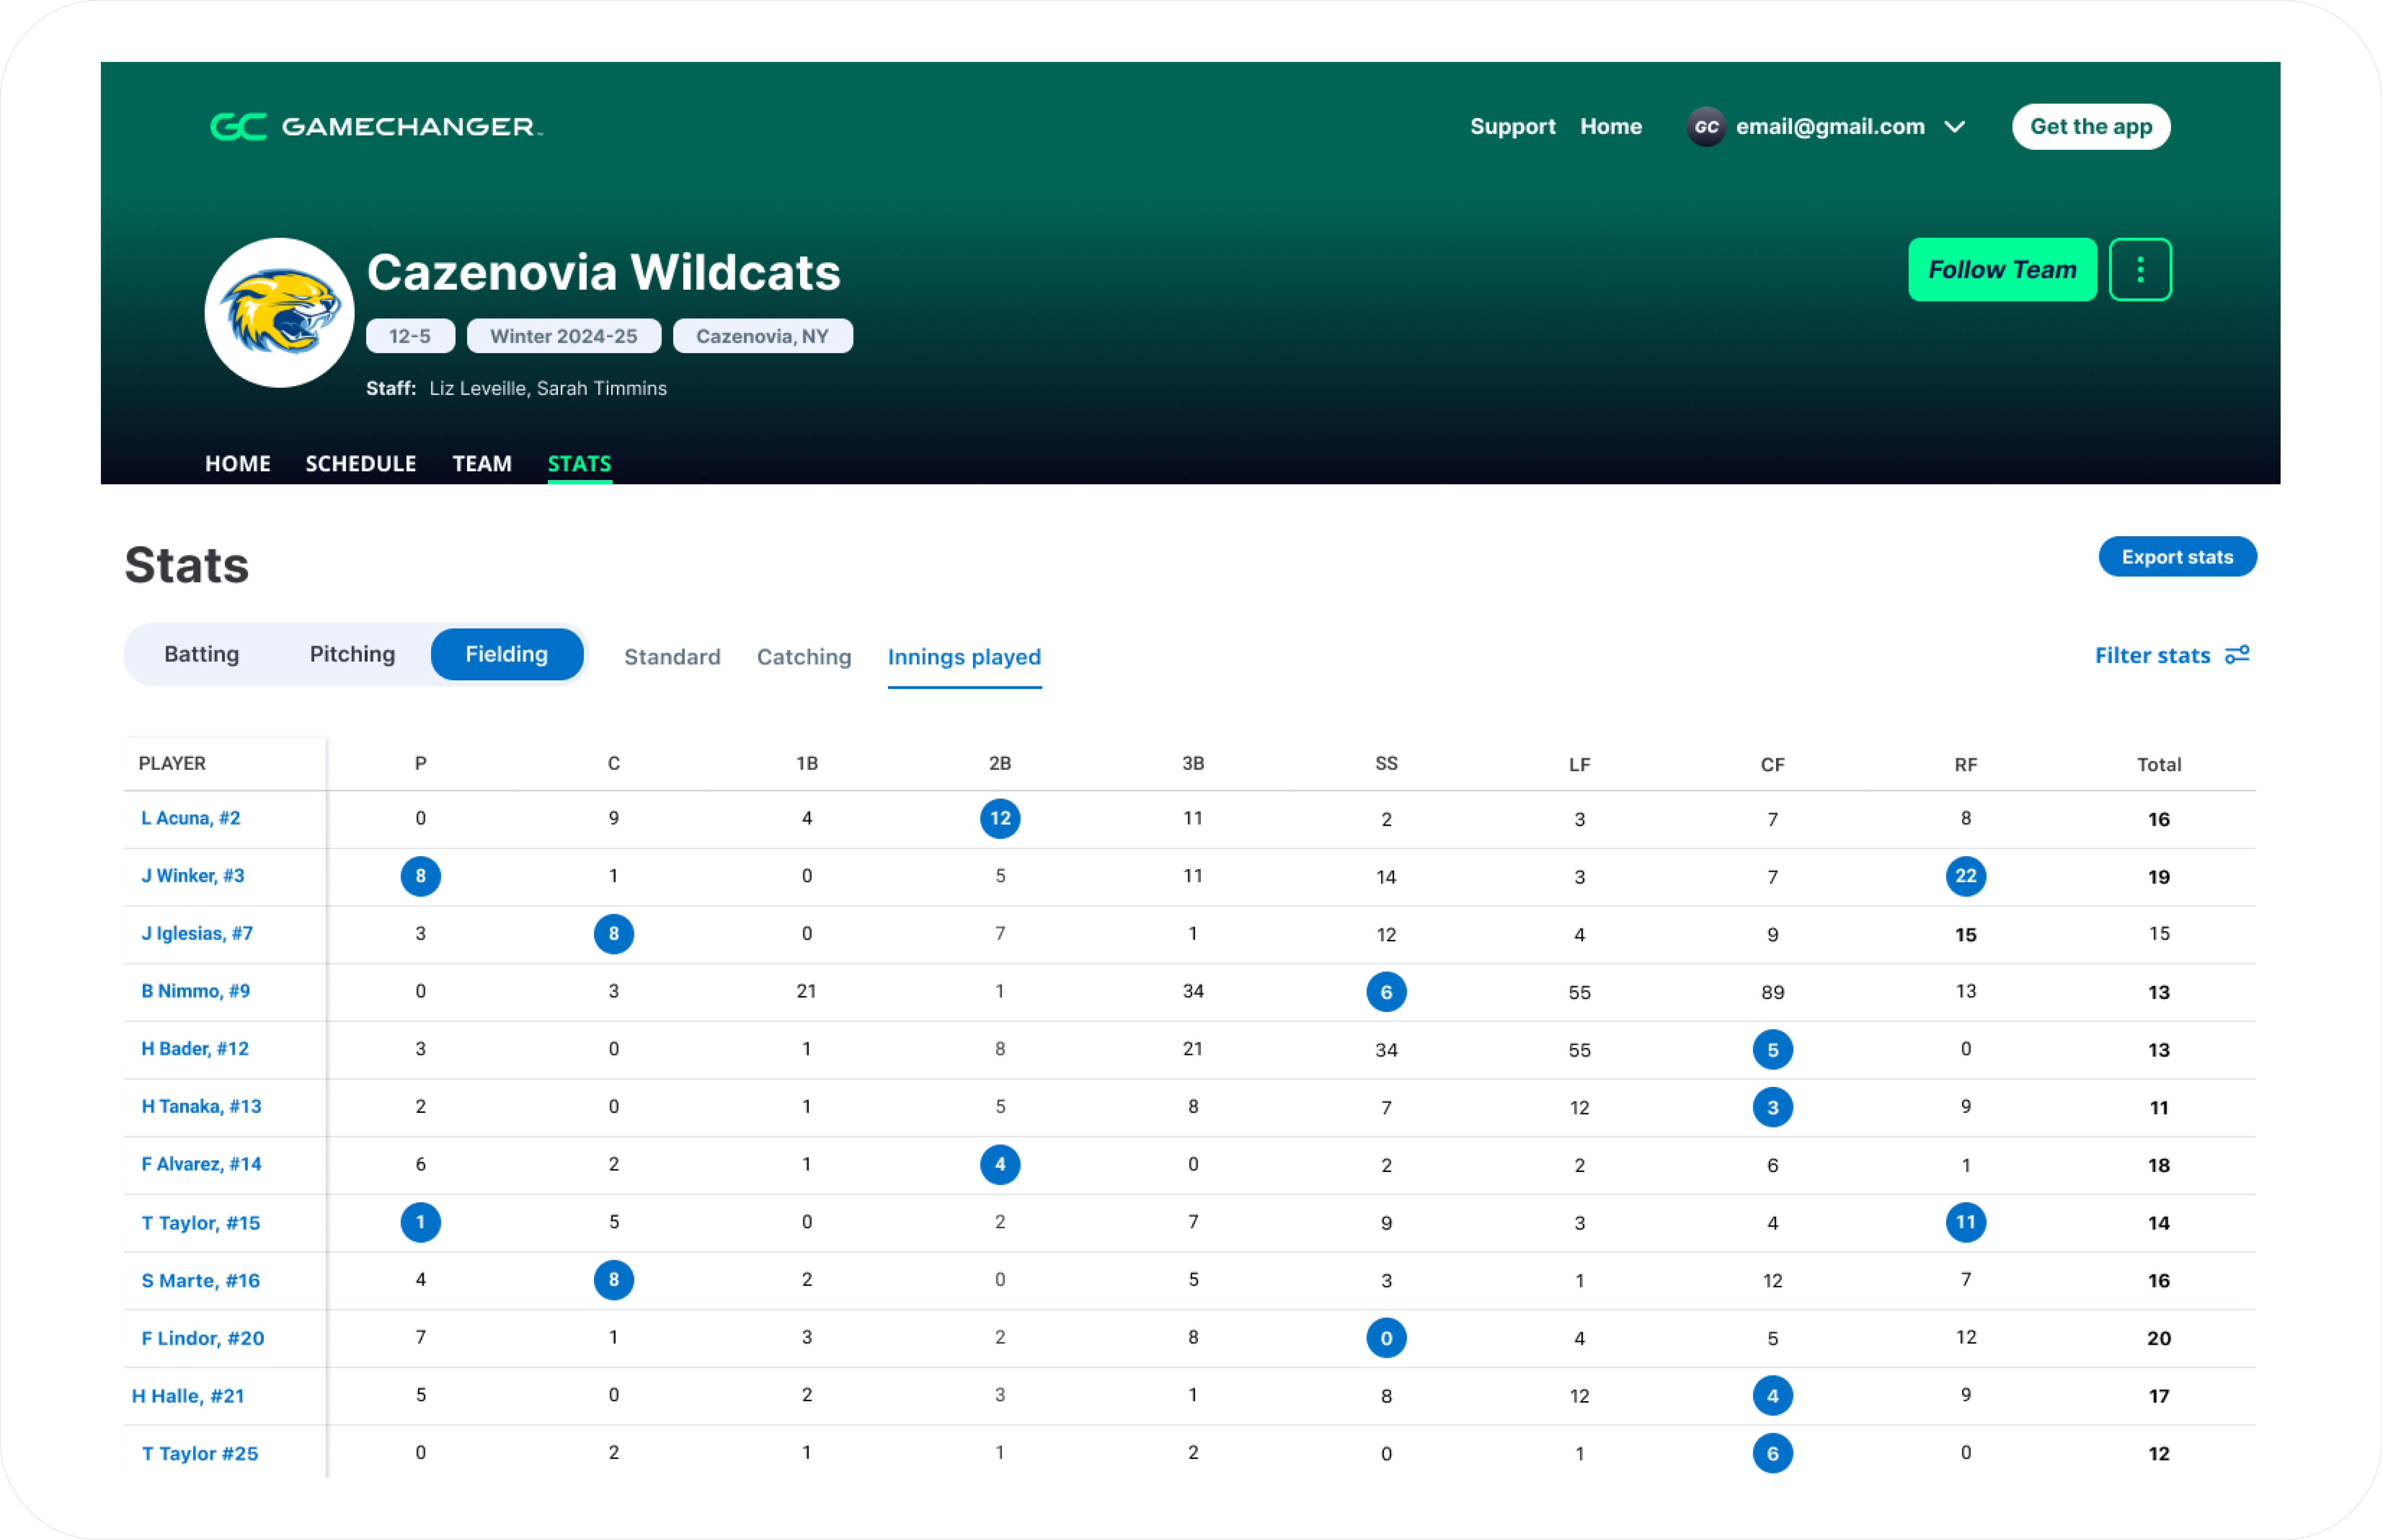
Task: Click the highlighted 5 in H Bader's CF
Action: click(x=1772, y=1050)
